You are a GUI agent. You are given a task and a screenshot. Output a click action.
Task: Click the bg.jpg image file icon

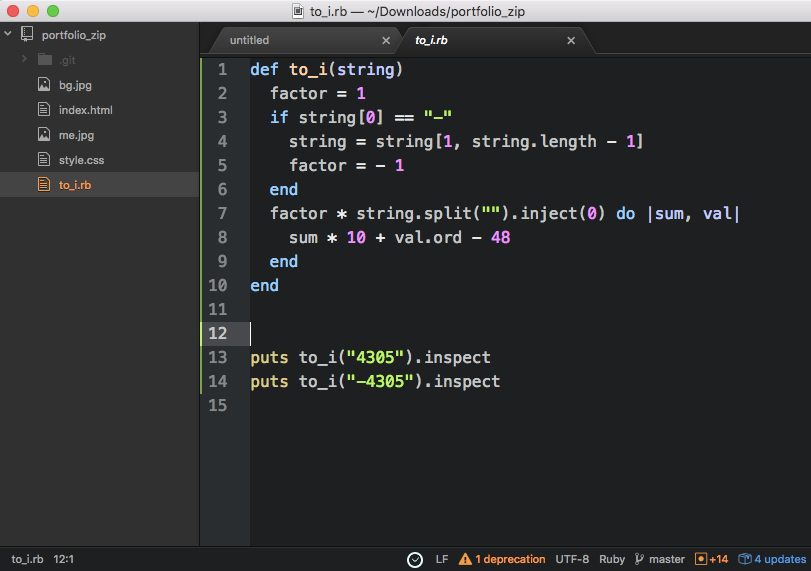(x=44, y=84)
